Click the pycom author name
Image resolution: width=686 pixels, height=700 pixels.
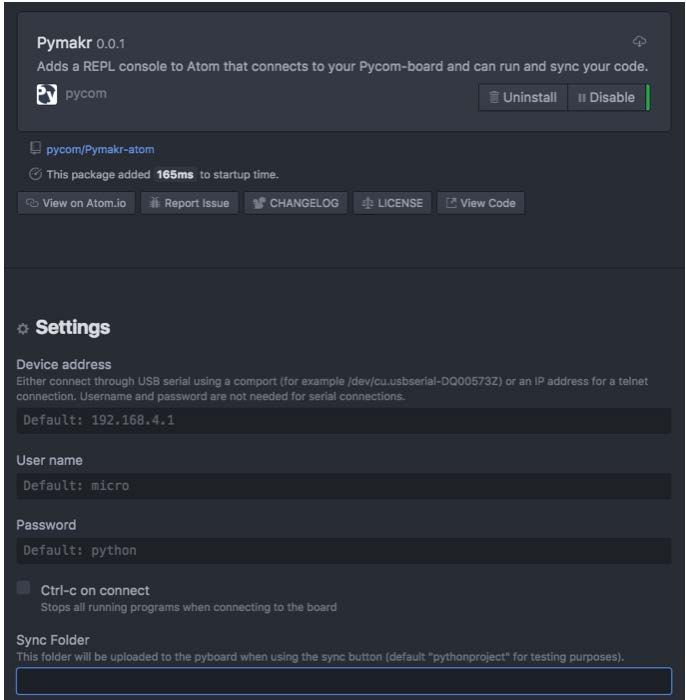(86, 94)
